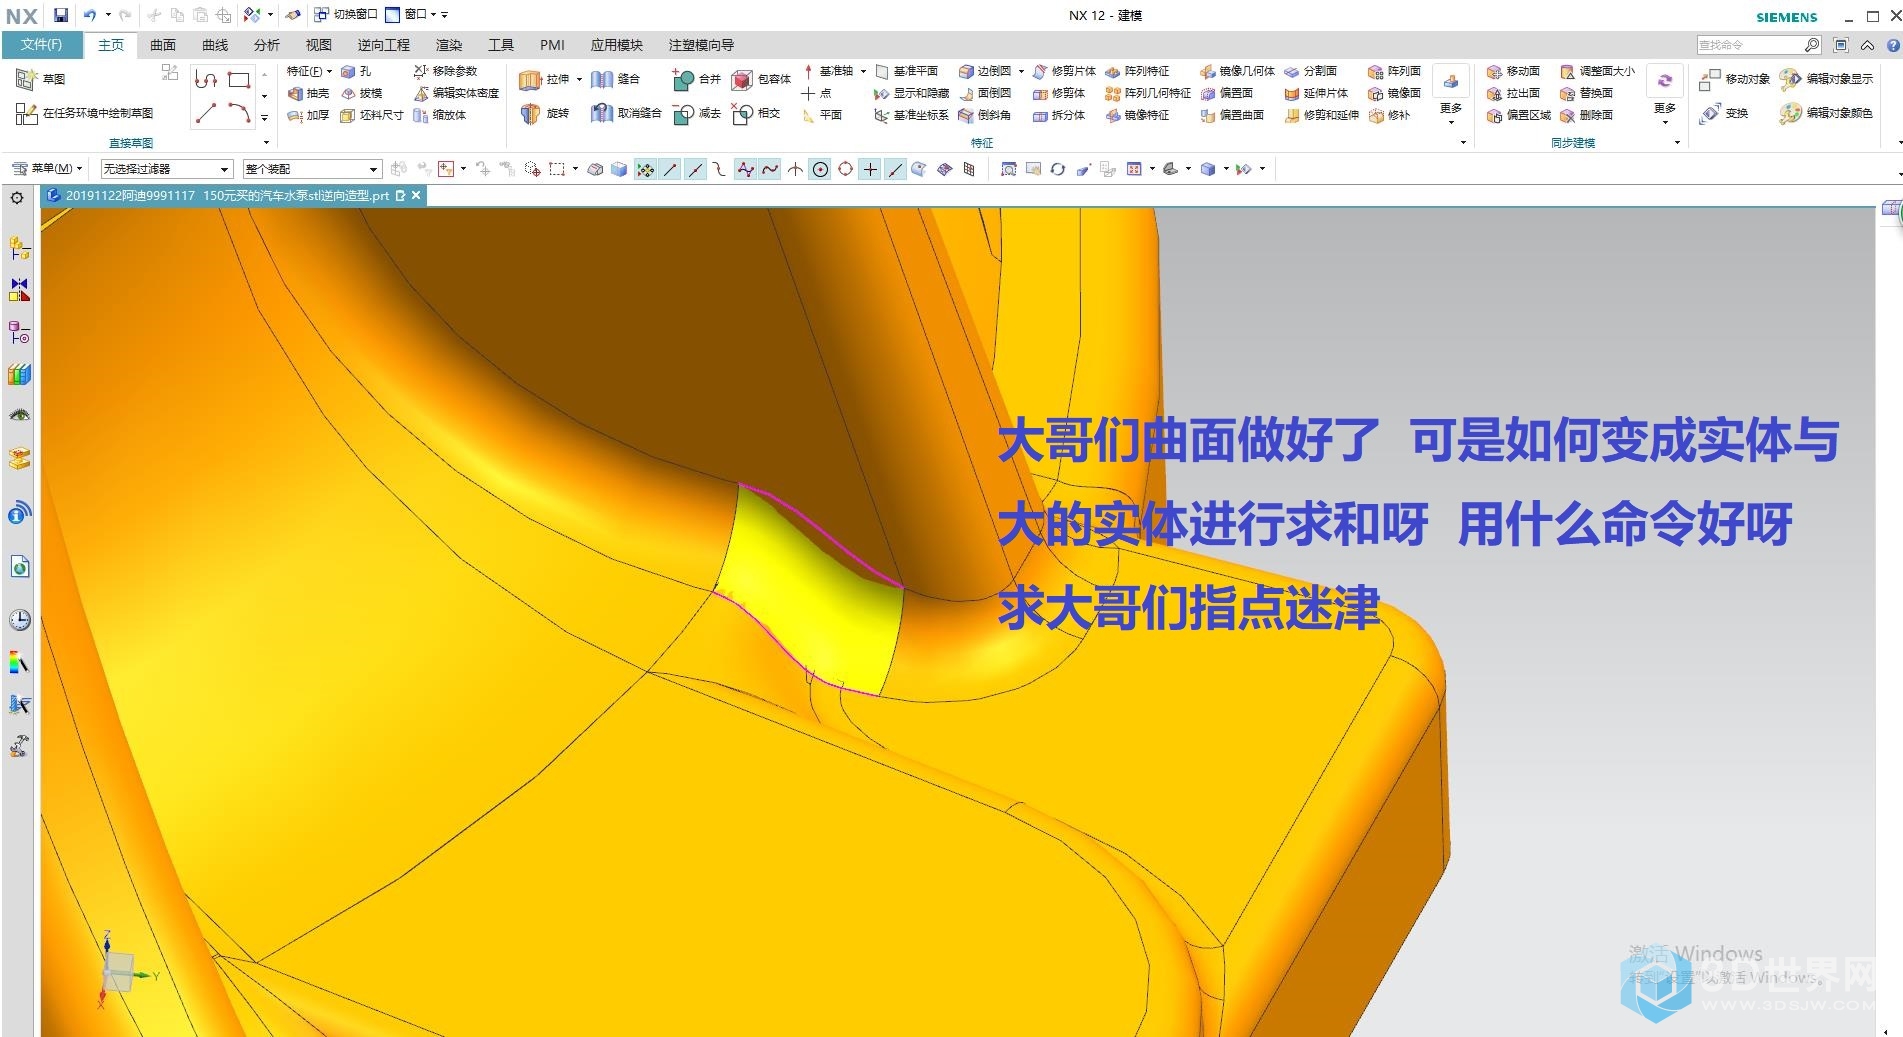1903x1037 pixels.
Task: Click the 旋转 (Revolve) tool
Action: tap(545, 114)
